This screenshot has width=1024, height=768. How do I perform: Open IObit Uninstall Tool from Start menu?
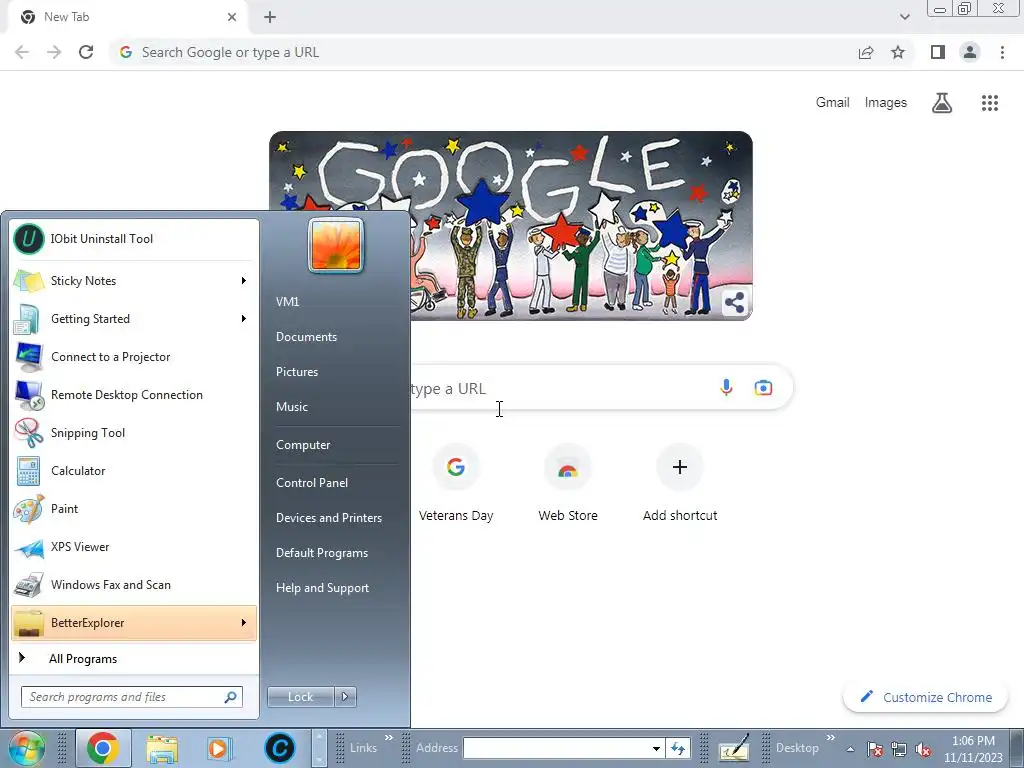tap(134, 239)
